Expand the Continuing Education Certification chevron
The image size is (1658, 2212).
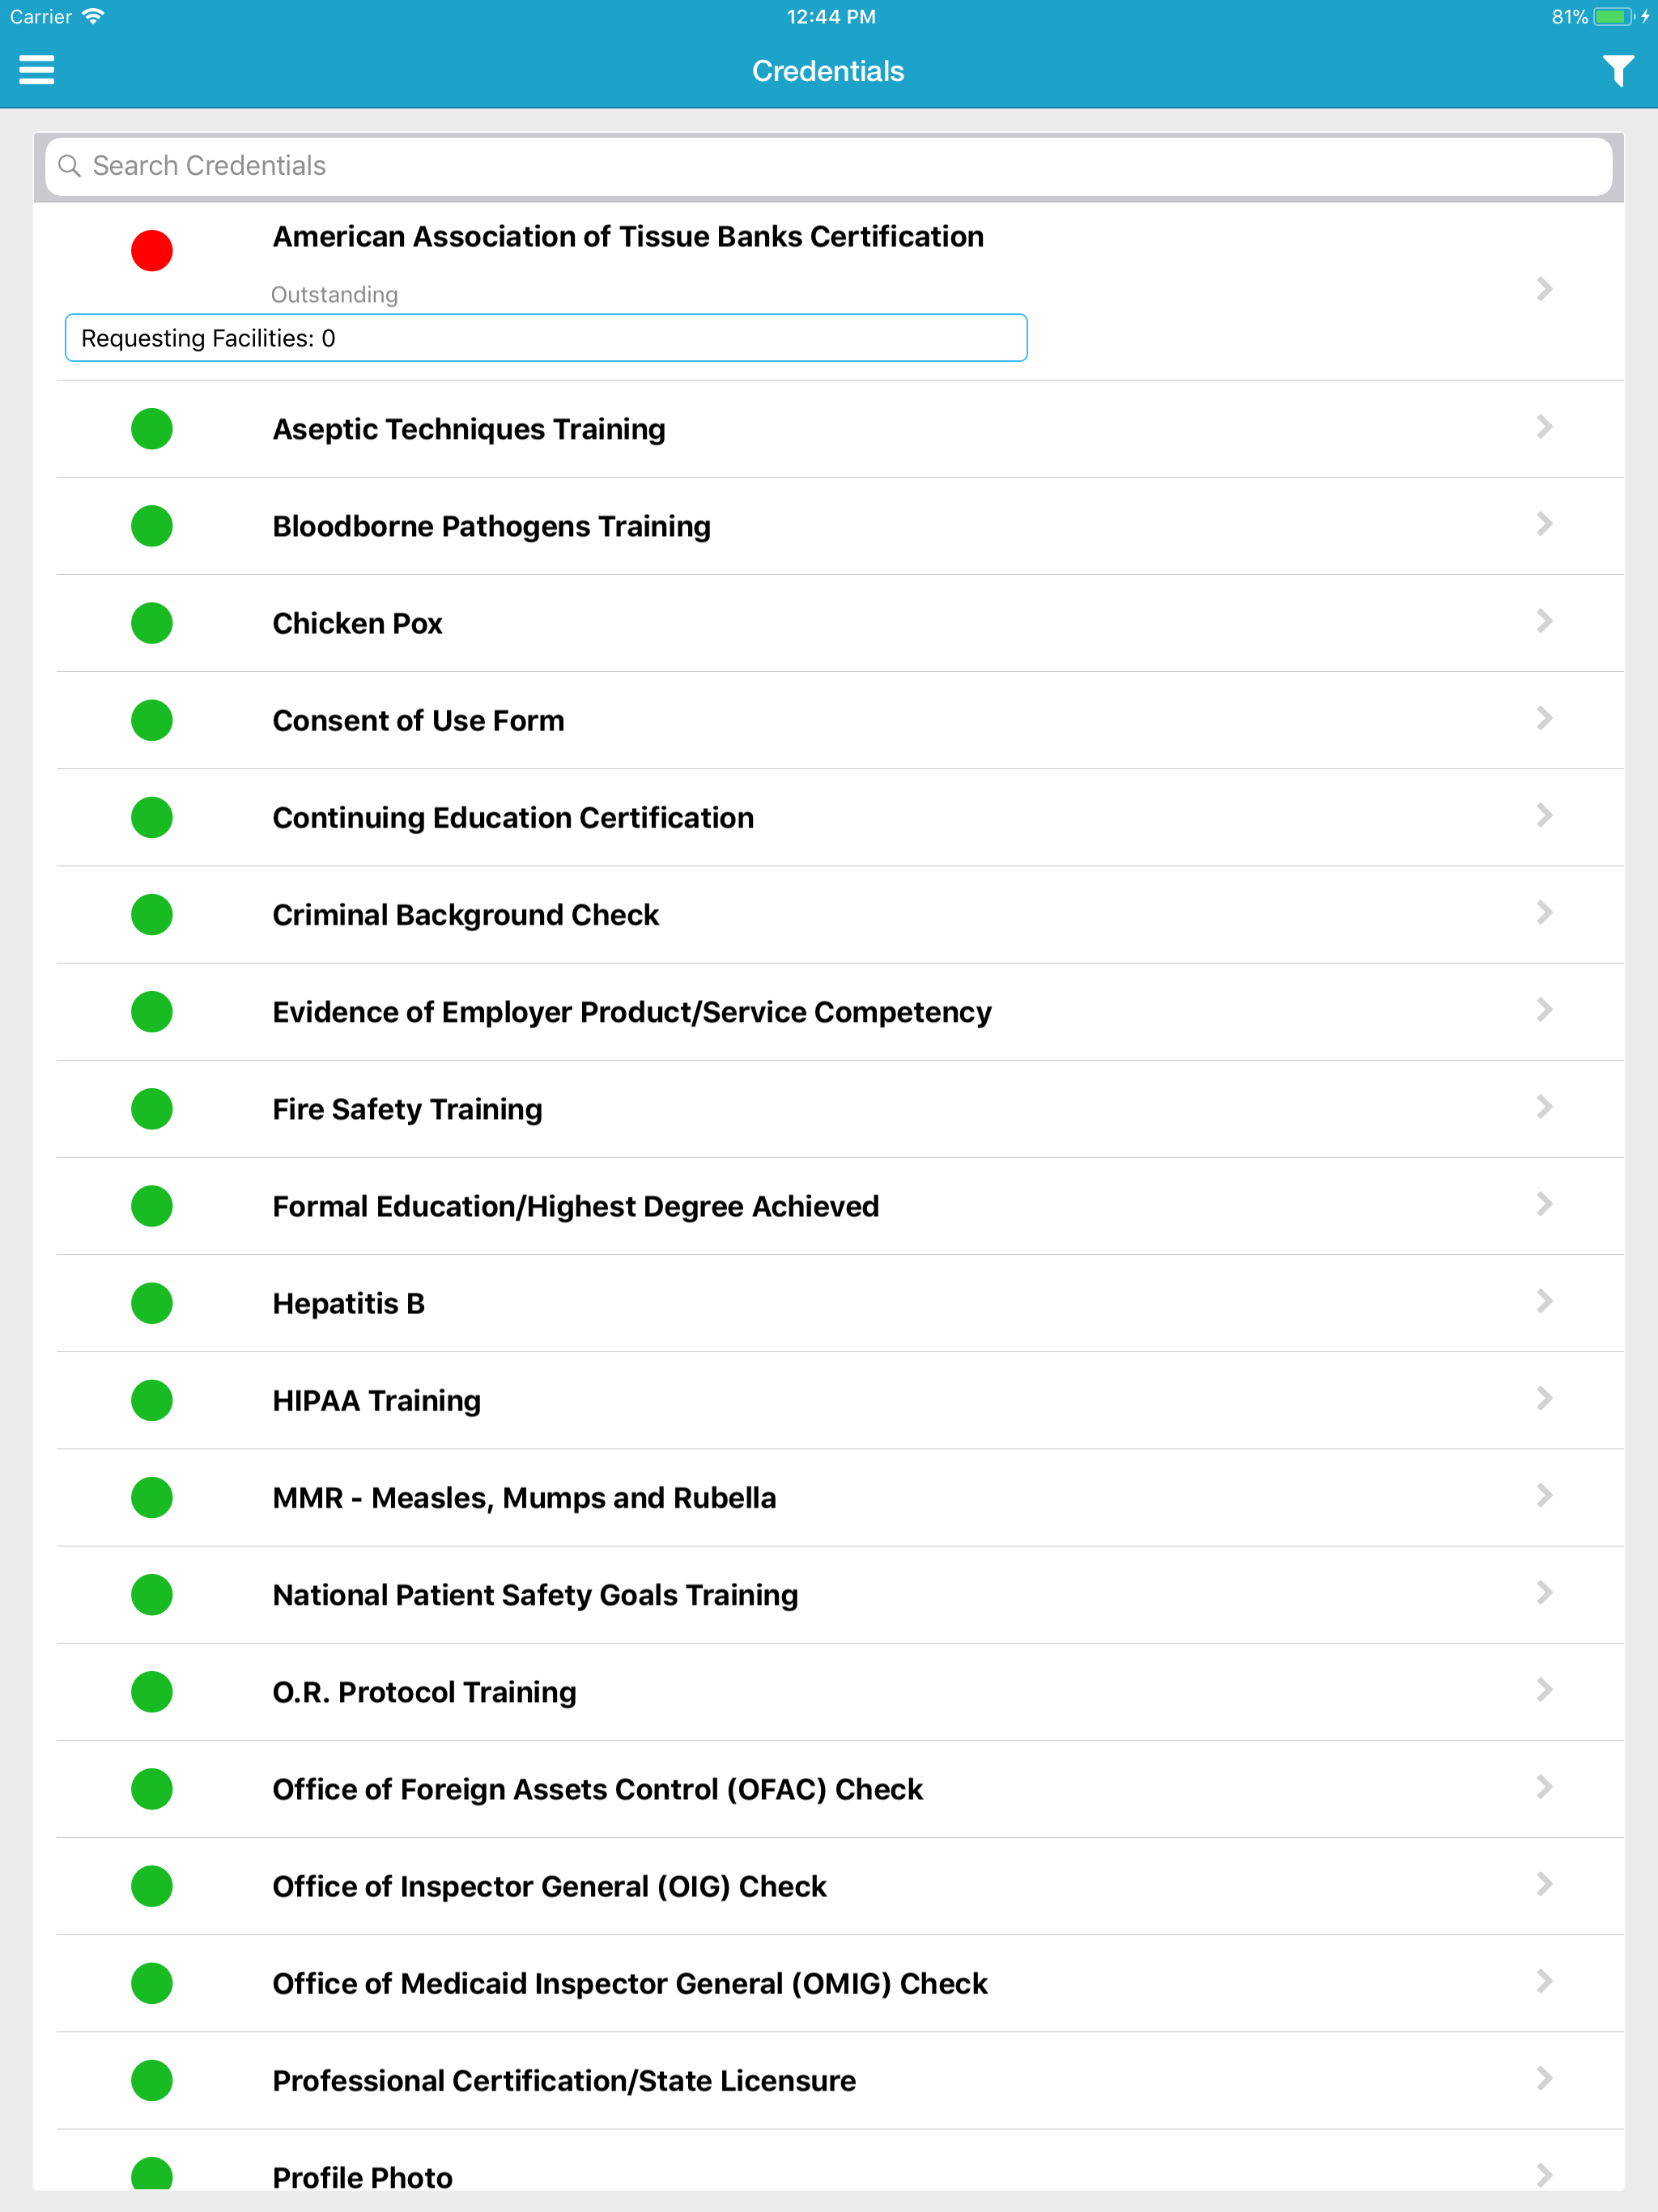tap(1544, 817)
